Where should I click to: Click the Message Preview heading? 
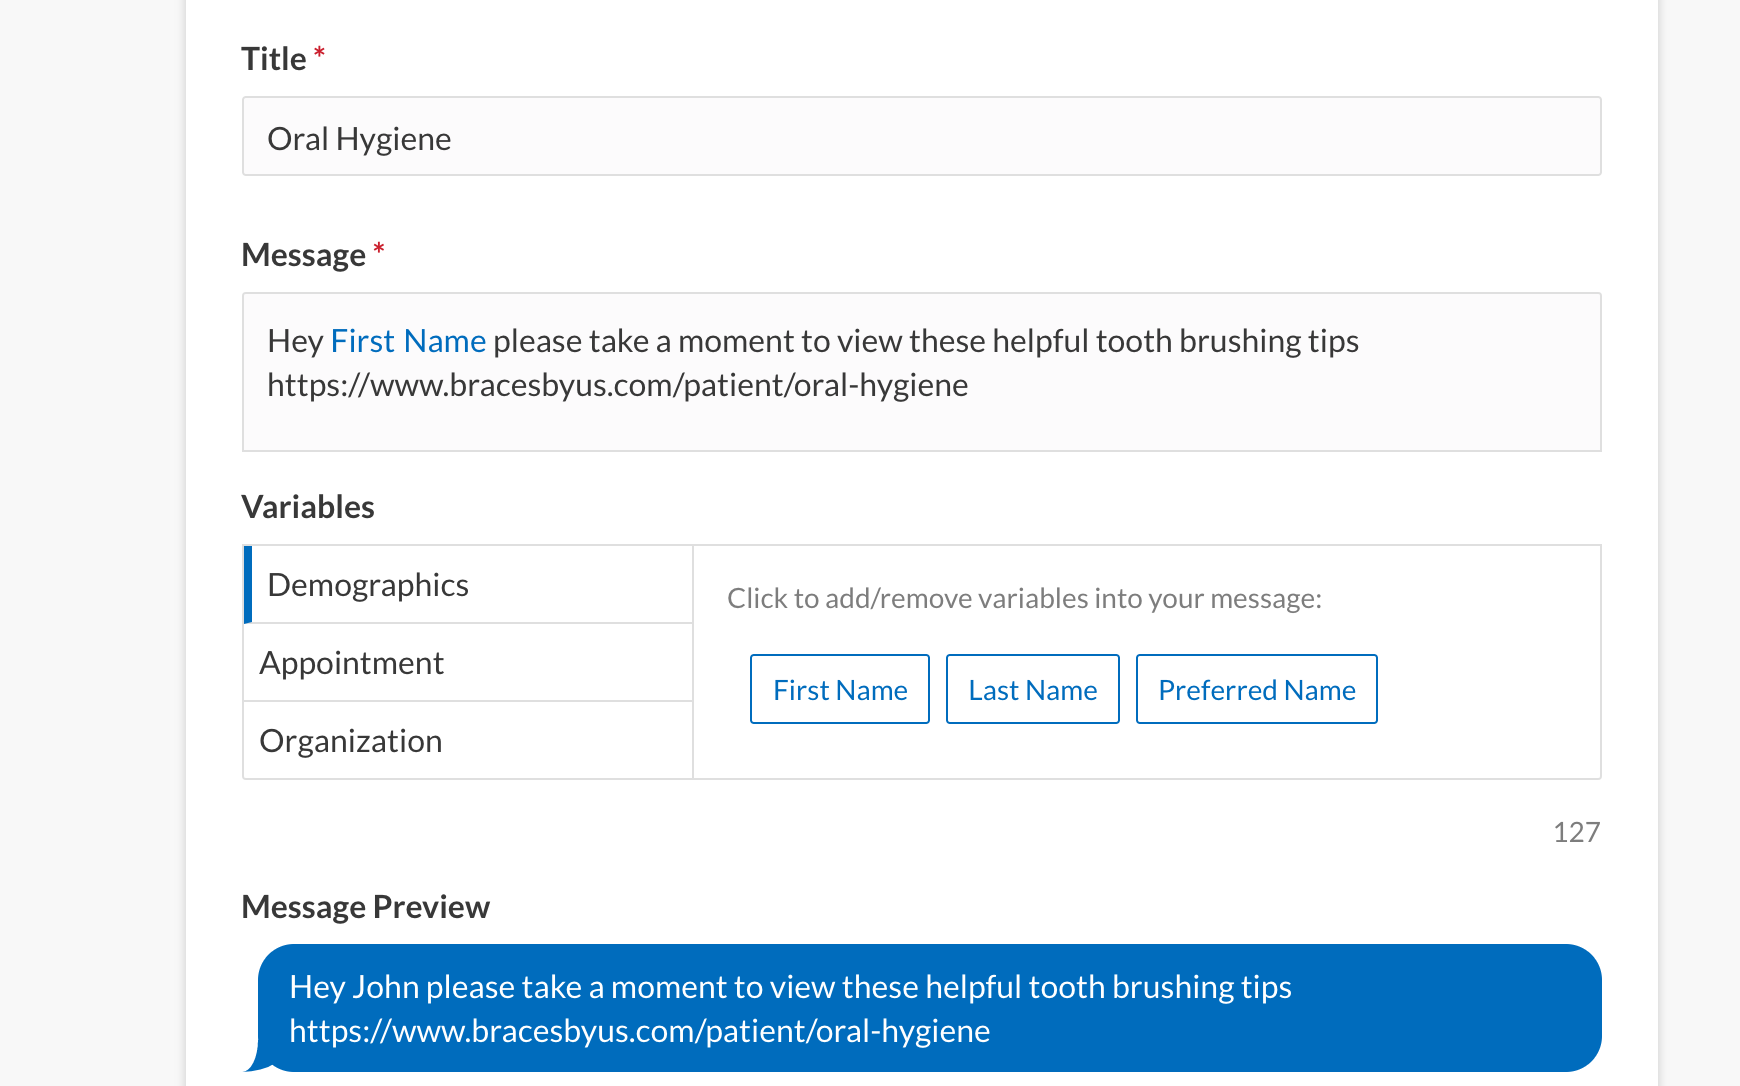coord(366,907)
